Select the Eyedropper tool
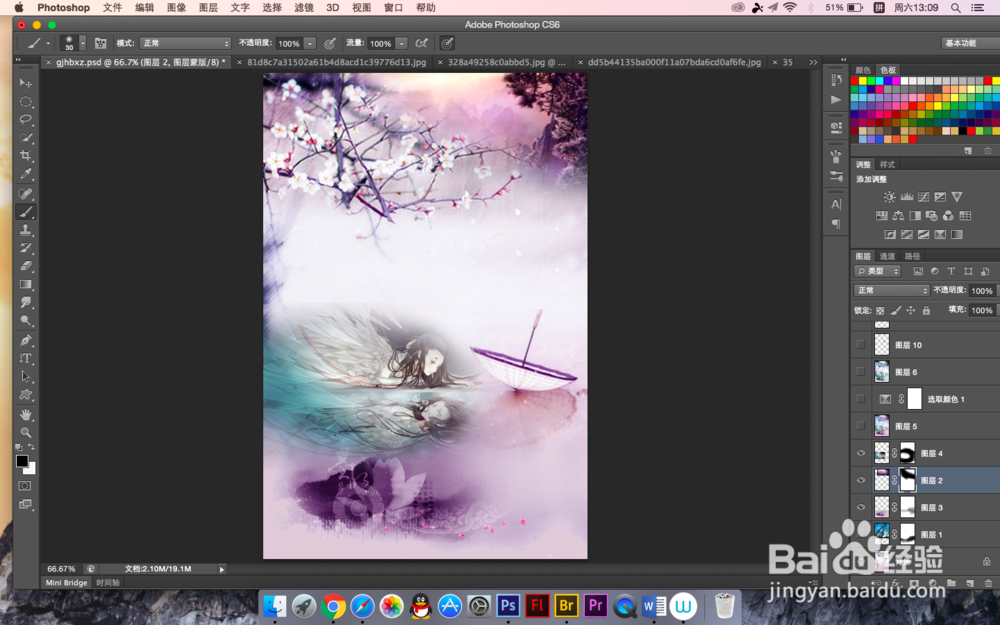Image resolution: width=1000 pixels, height=625 pixels. [x=26, y=173]
